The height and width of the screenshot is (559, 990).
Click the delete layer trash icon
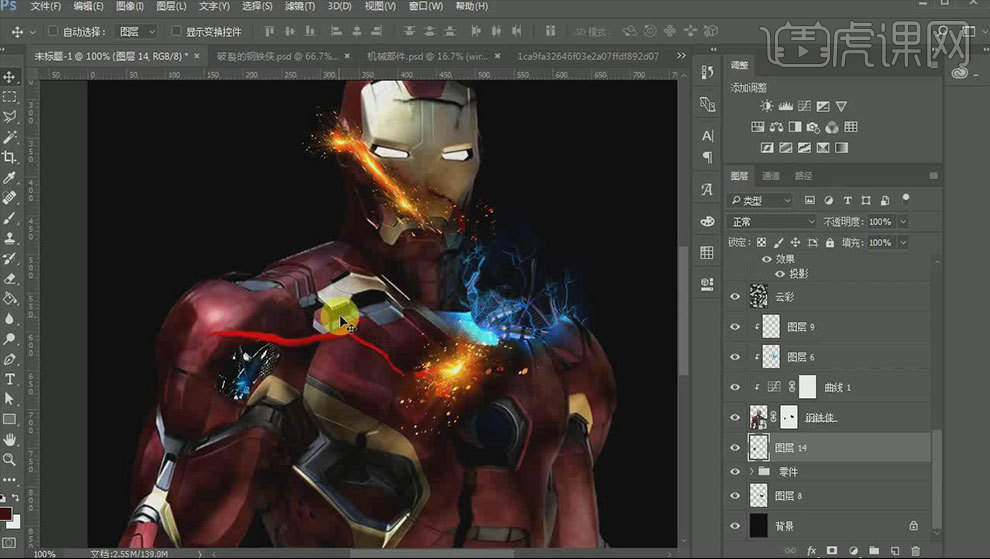pos(915,550)
